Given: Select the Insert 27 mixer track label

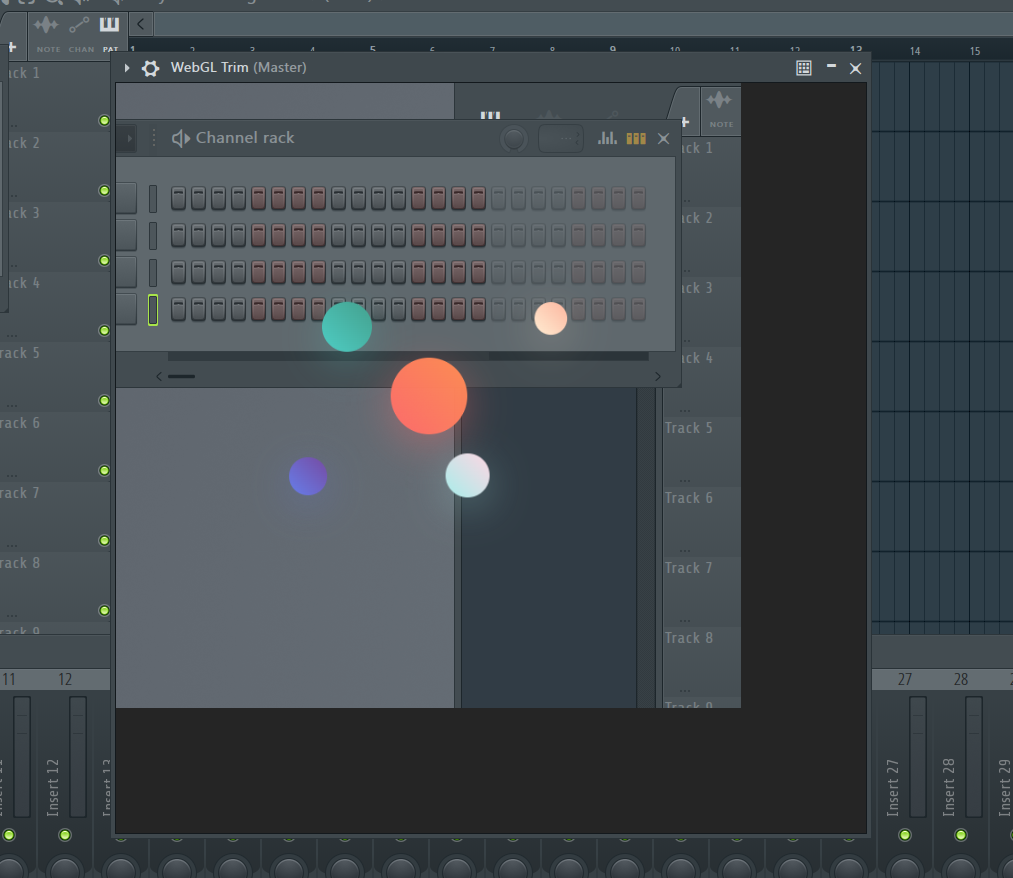Looking at the screenshot, I should (893, 788).
